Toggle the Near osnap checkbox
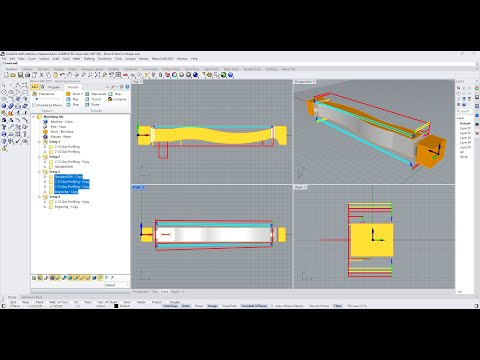 pos(20,302)
